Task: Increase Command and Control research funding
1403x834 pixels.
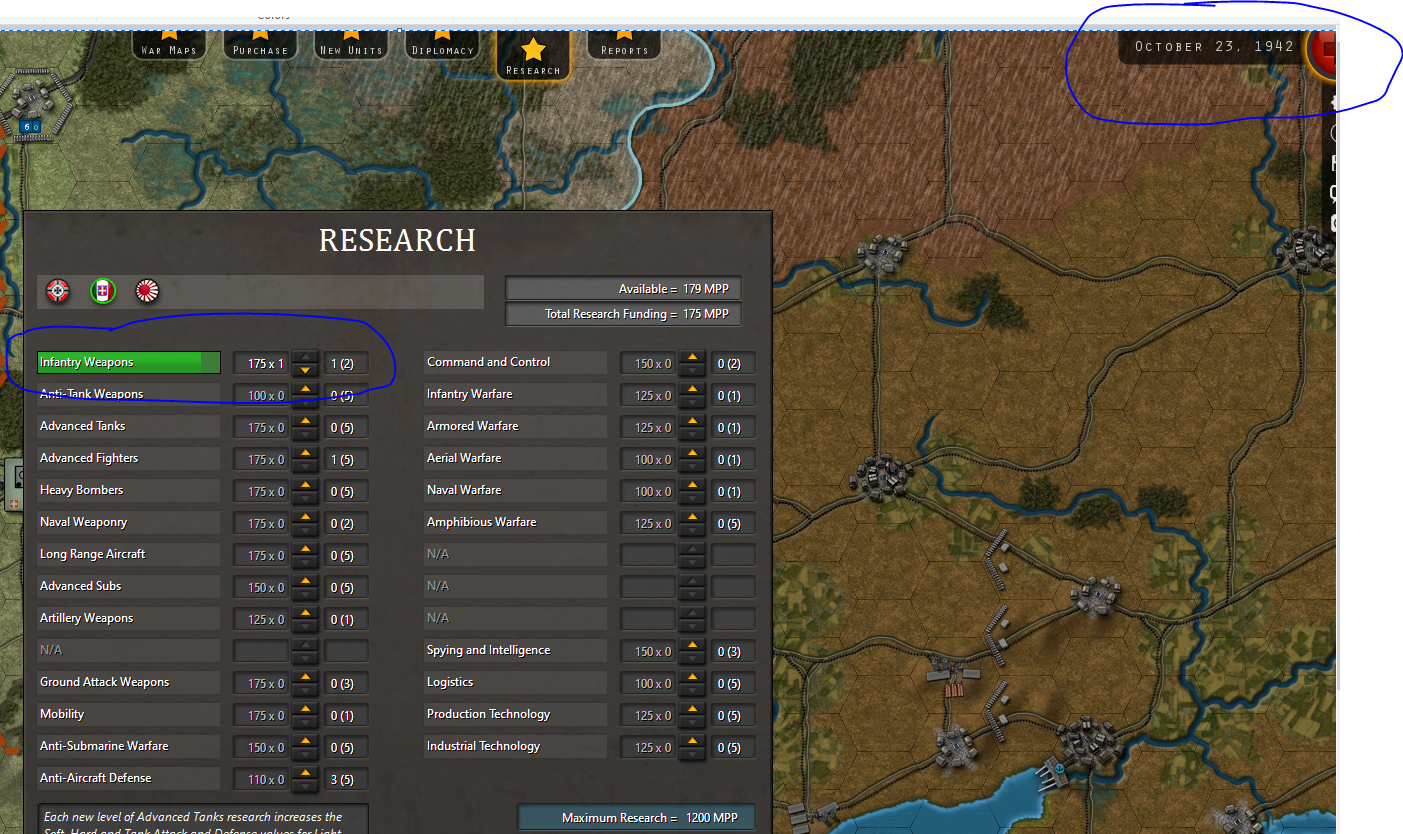Action: tap(693, 356)
